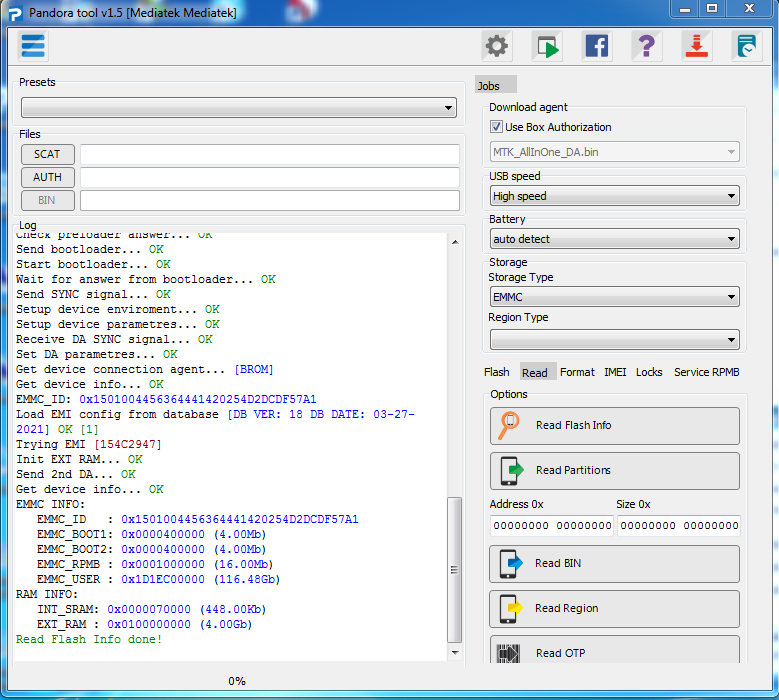Open the Locks tab
Screen dimensions: 779x700
(x=649, y=372)
